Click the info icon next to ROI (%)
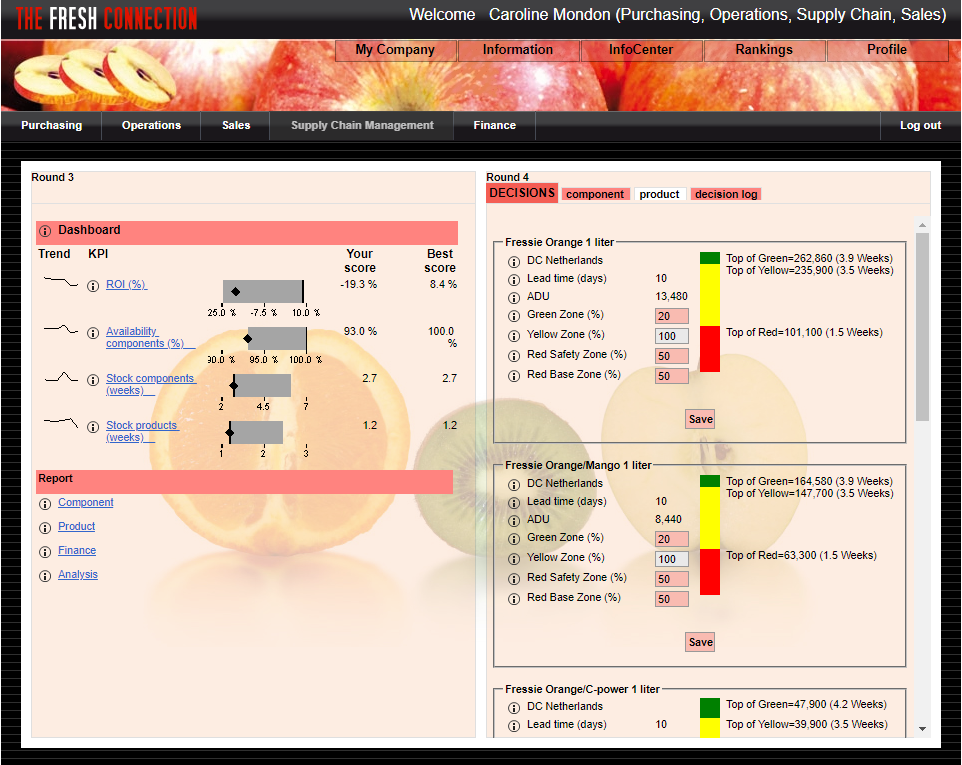The height and width of the screenshot is (765, 962). [93, 286]
